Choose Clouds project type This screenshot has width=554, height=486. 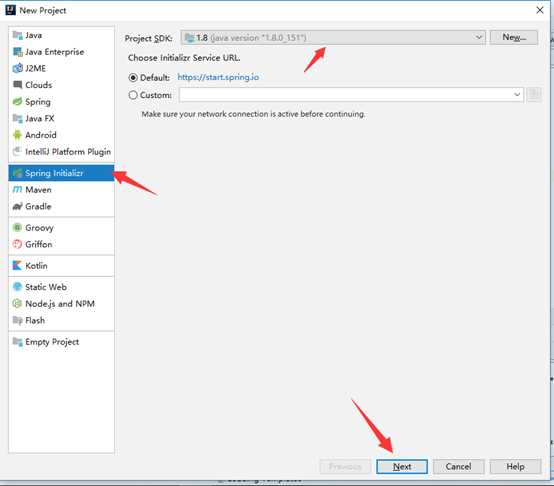click(61, 85)
